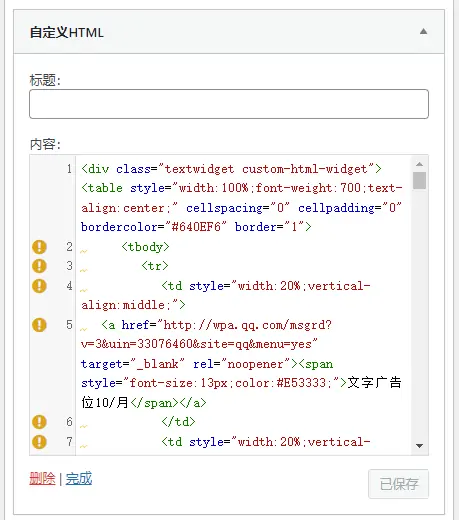Screen dimensions: 459x520
Task: Click the 自定义HTML widget title
Action: (x=67, y=33)
